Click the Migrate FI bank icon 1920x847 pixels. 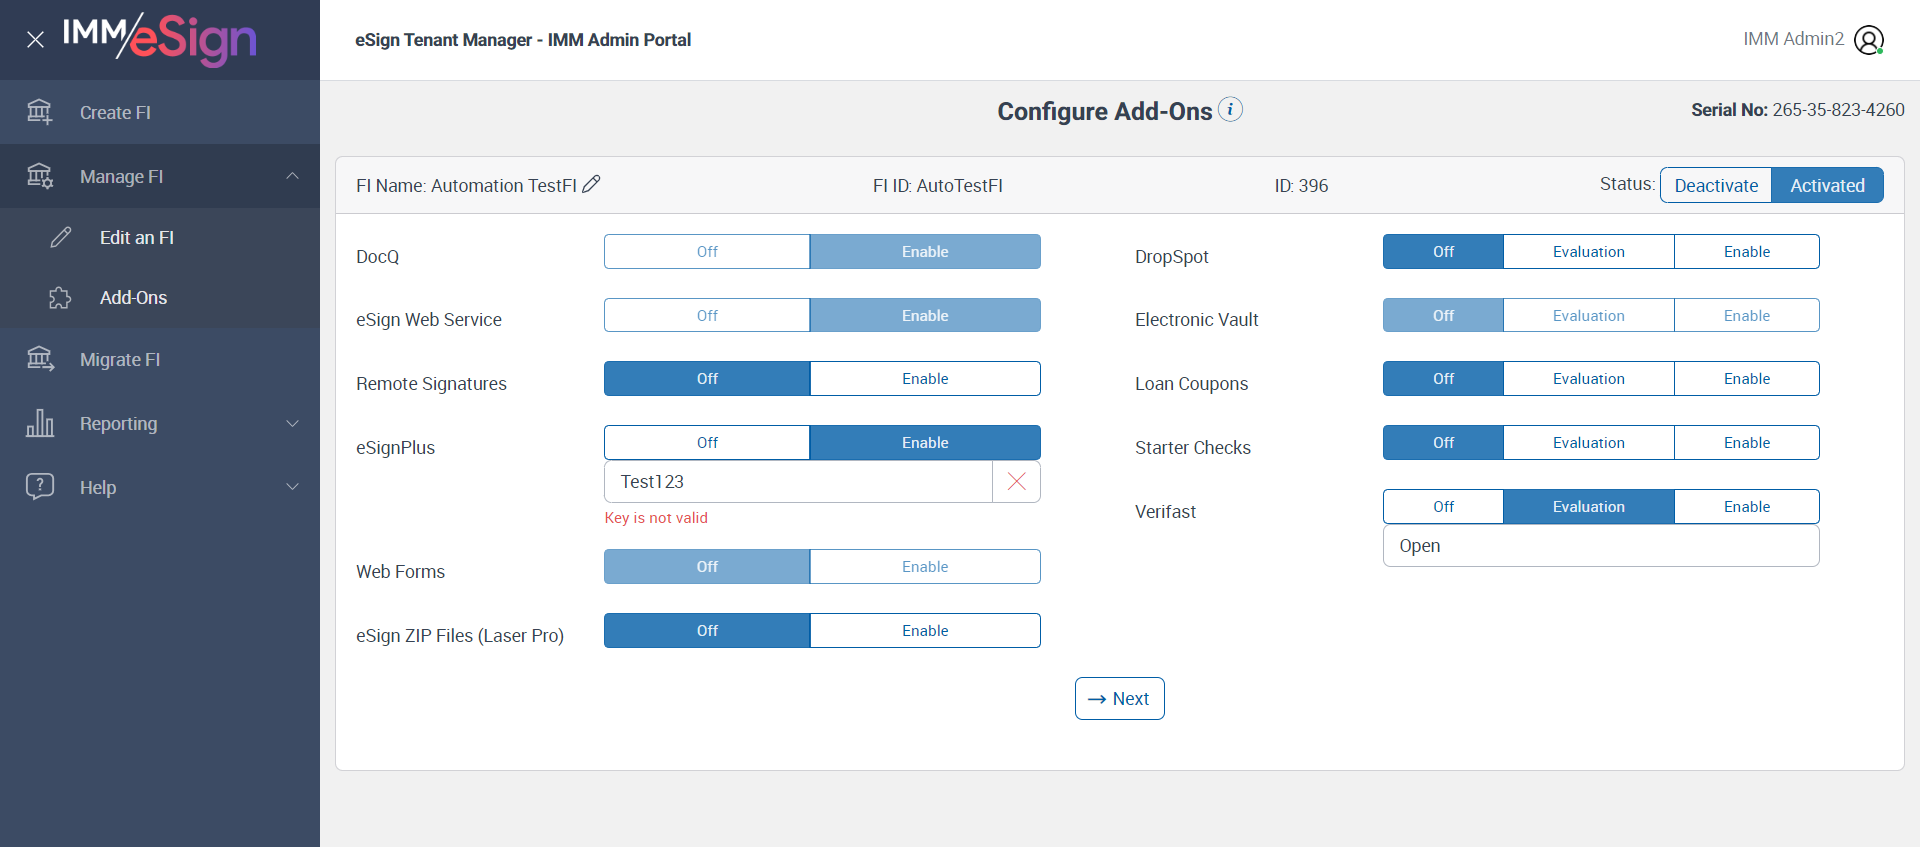(x=40, y=359)
